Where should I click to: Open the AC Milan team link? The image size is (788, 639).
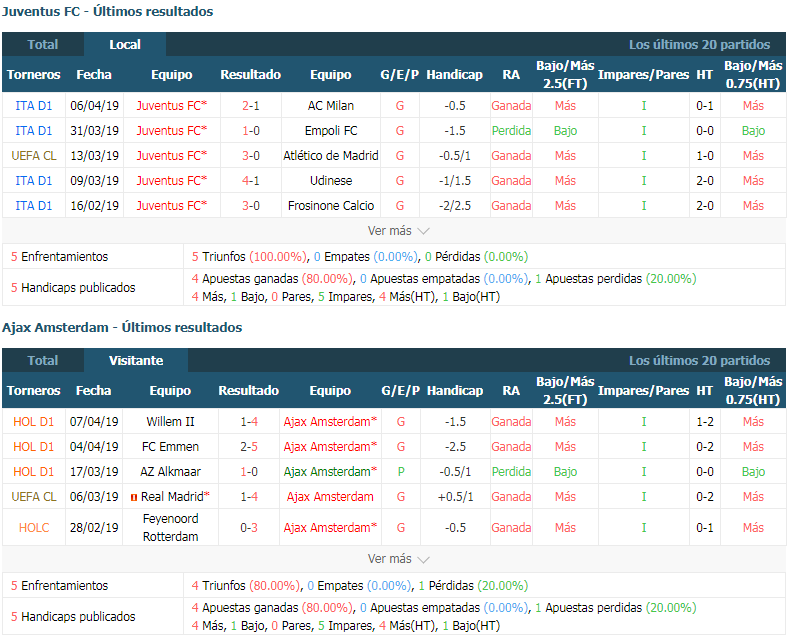(331, 105)
